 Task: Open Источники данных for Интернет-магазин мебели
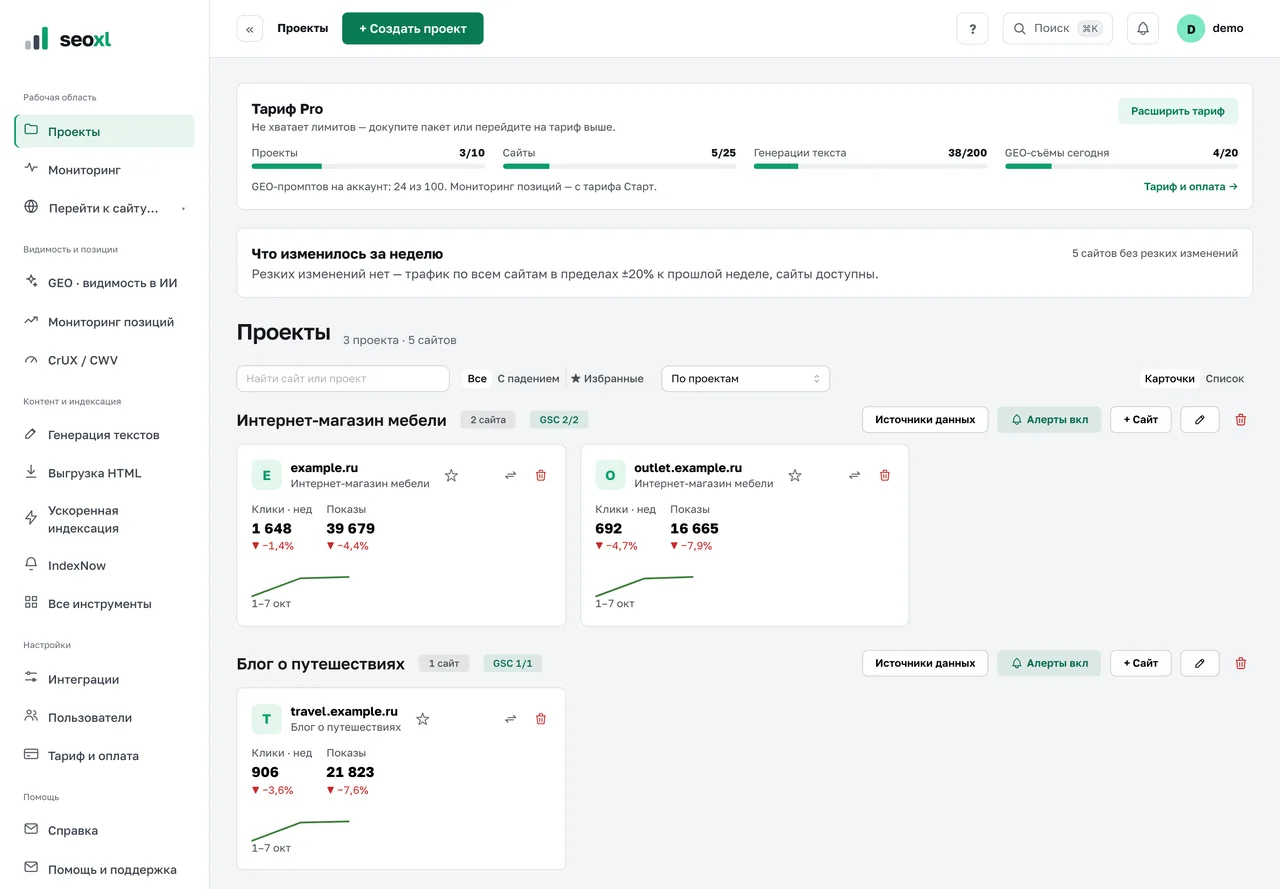pyautogui.click(x=925, y=420)
